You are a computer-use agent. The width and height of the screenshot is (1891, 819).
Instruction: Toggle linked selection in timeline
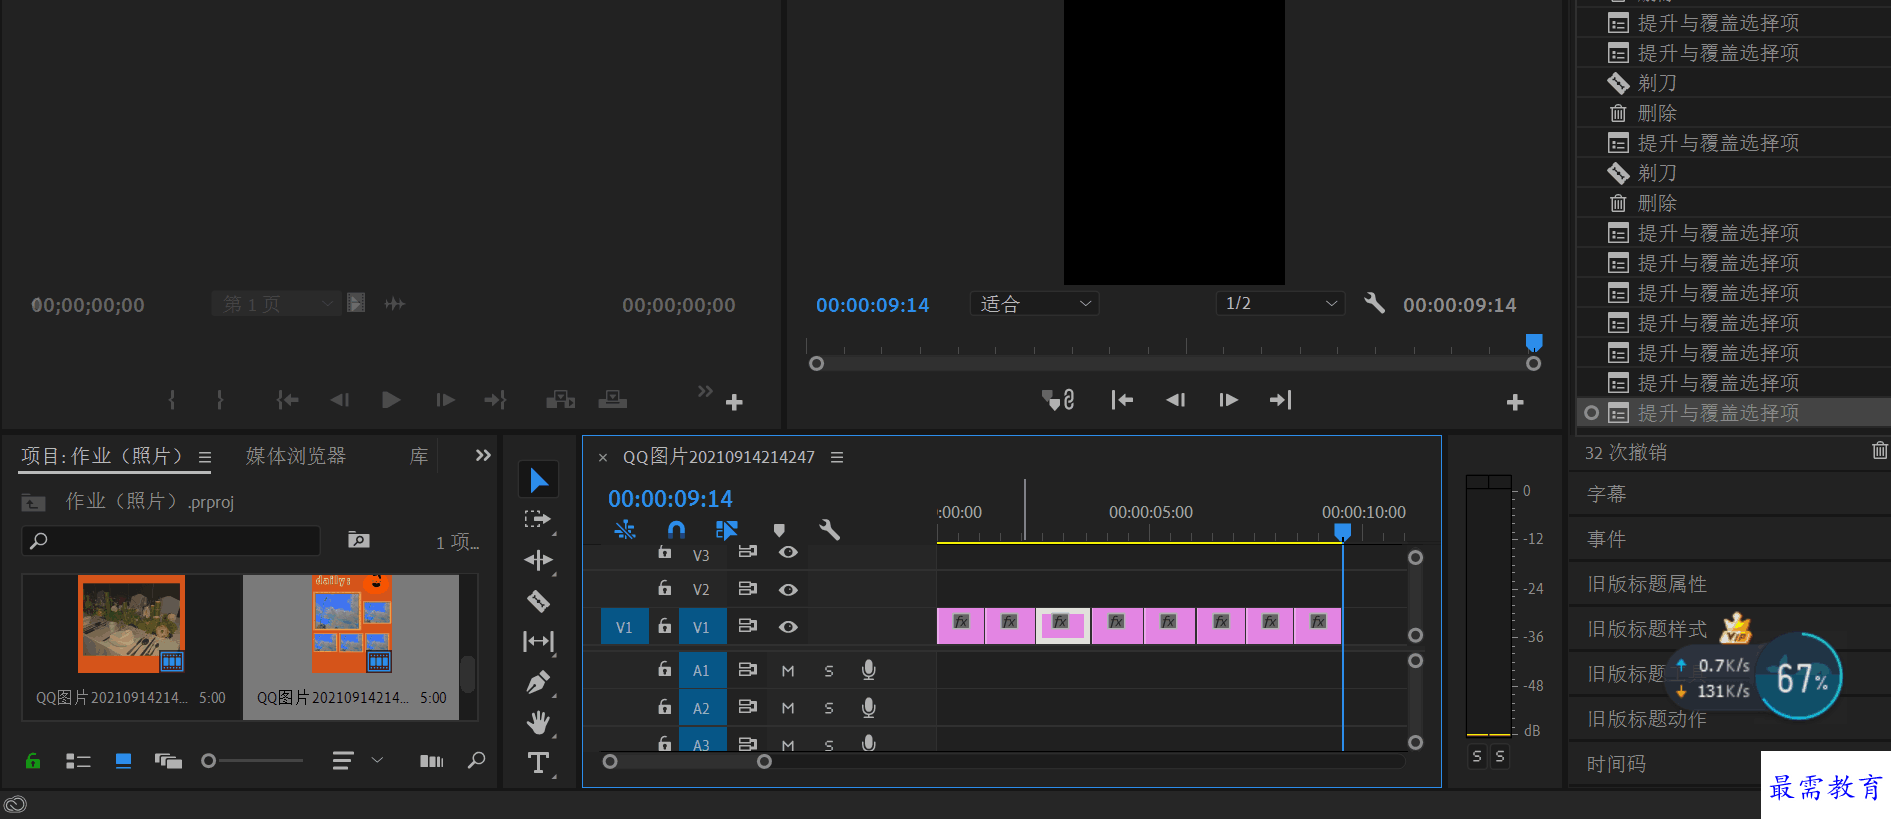pyautogui.click(x=727, y=529)
